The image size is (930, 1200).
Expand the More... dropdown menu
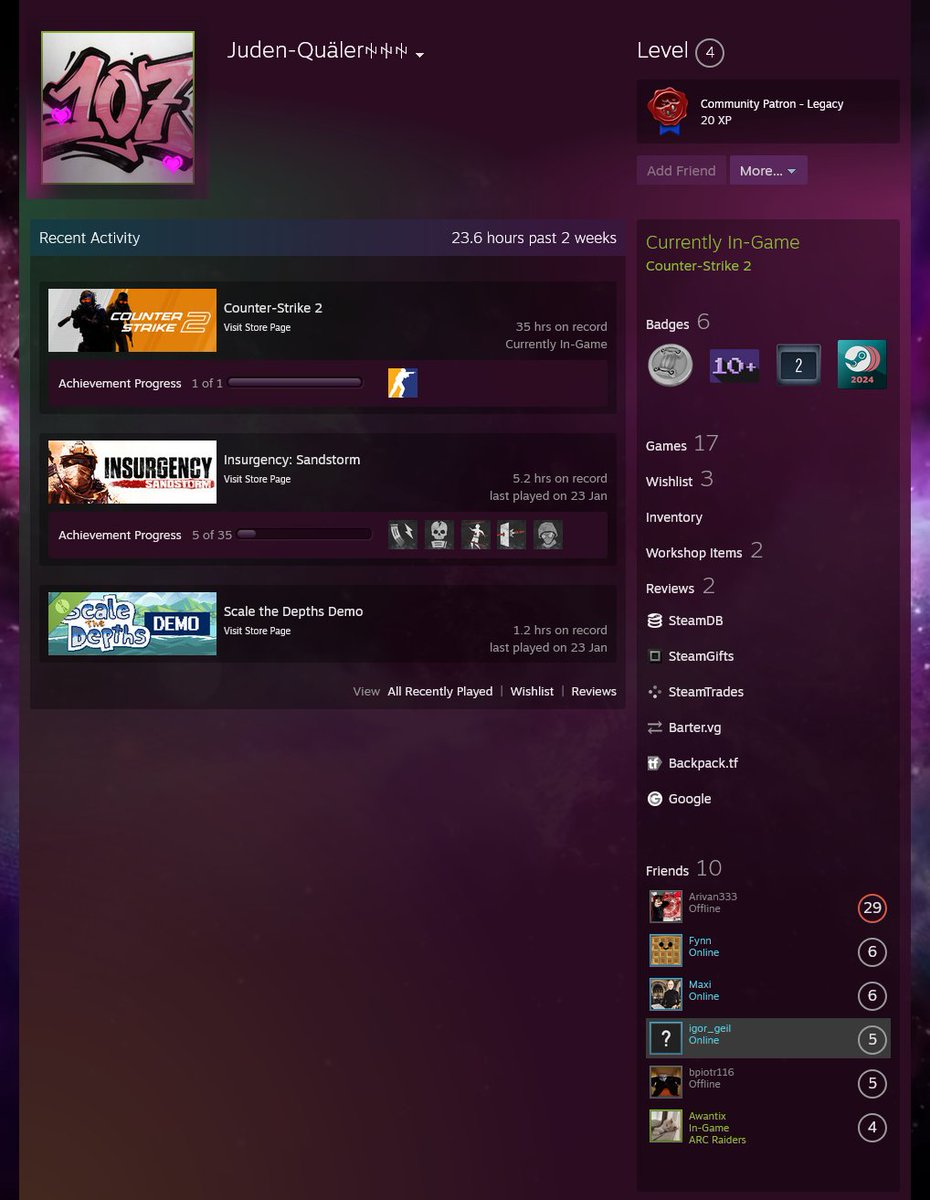click(x=768, y=170)
